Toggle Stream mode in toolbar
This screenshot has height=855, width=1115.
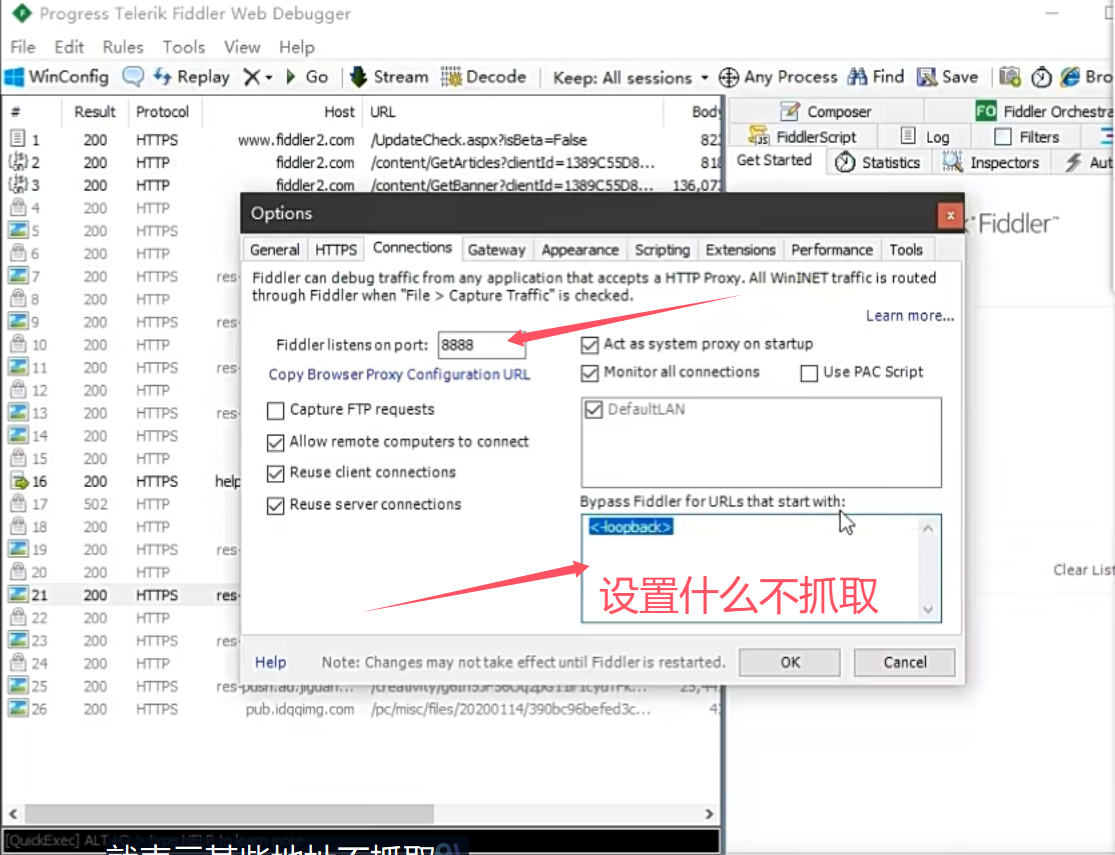389,77
